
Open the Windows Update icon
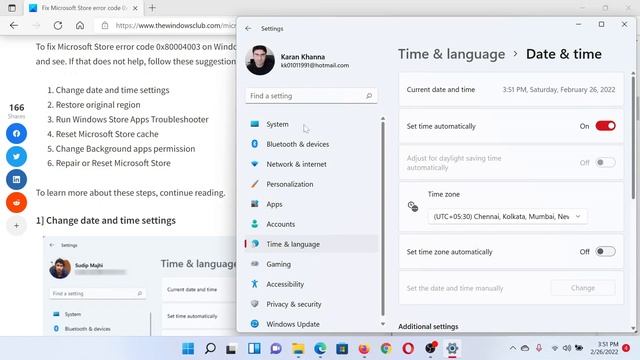[x=255, y=324]
